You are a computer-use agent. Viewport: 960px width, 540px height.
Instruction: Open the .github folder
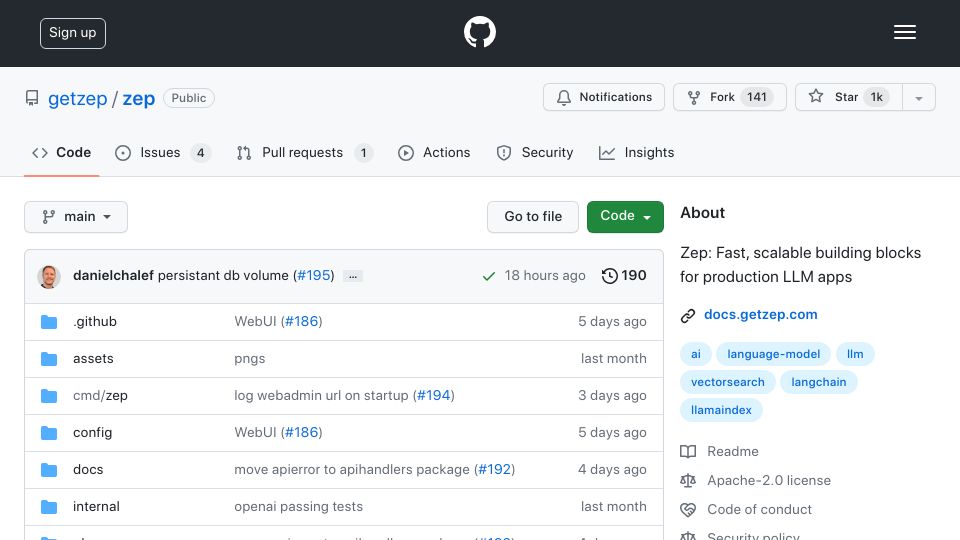(x=95, y=321)
